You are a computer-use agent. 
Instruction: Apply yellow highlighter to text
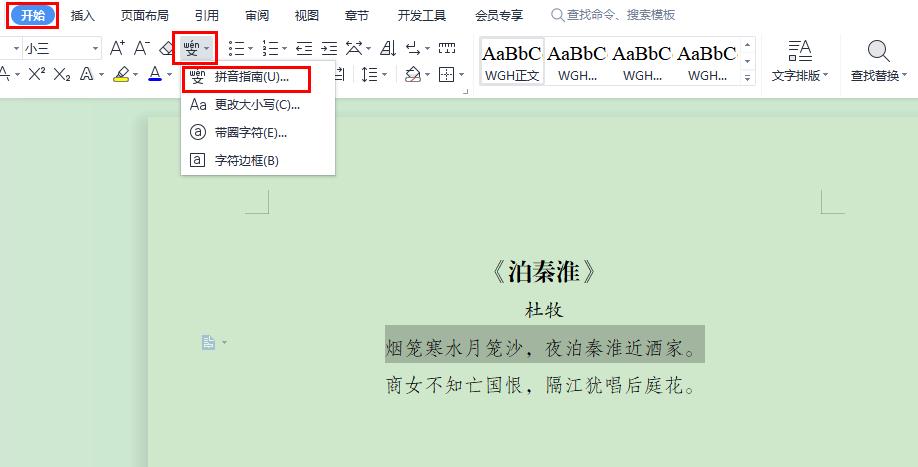pyautogui.click(x=121, y=74)
